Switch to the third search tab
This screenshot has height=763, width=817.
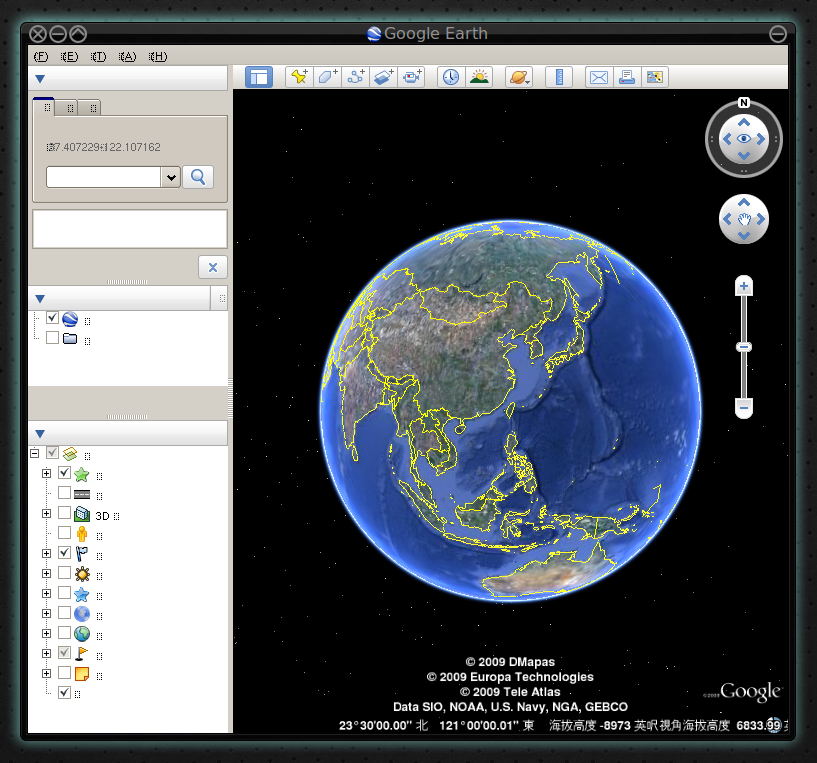(x=89, y=107)
